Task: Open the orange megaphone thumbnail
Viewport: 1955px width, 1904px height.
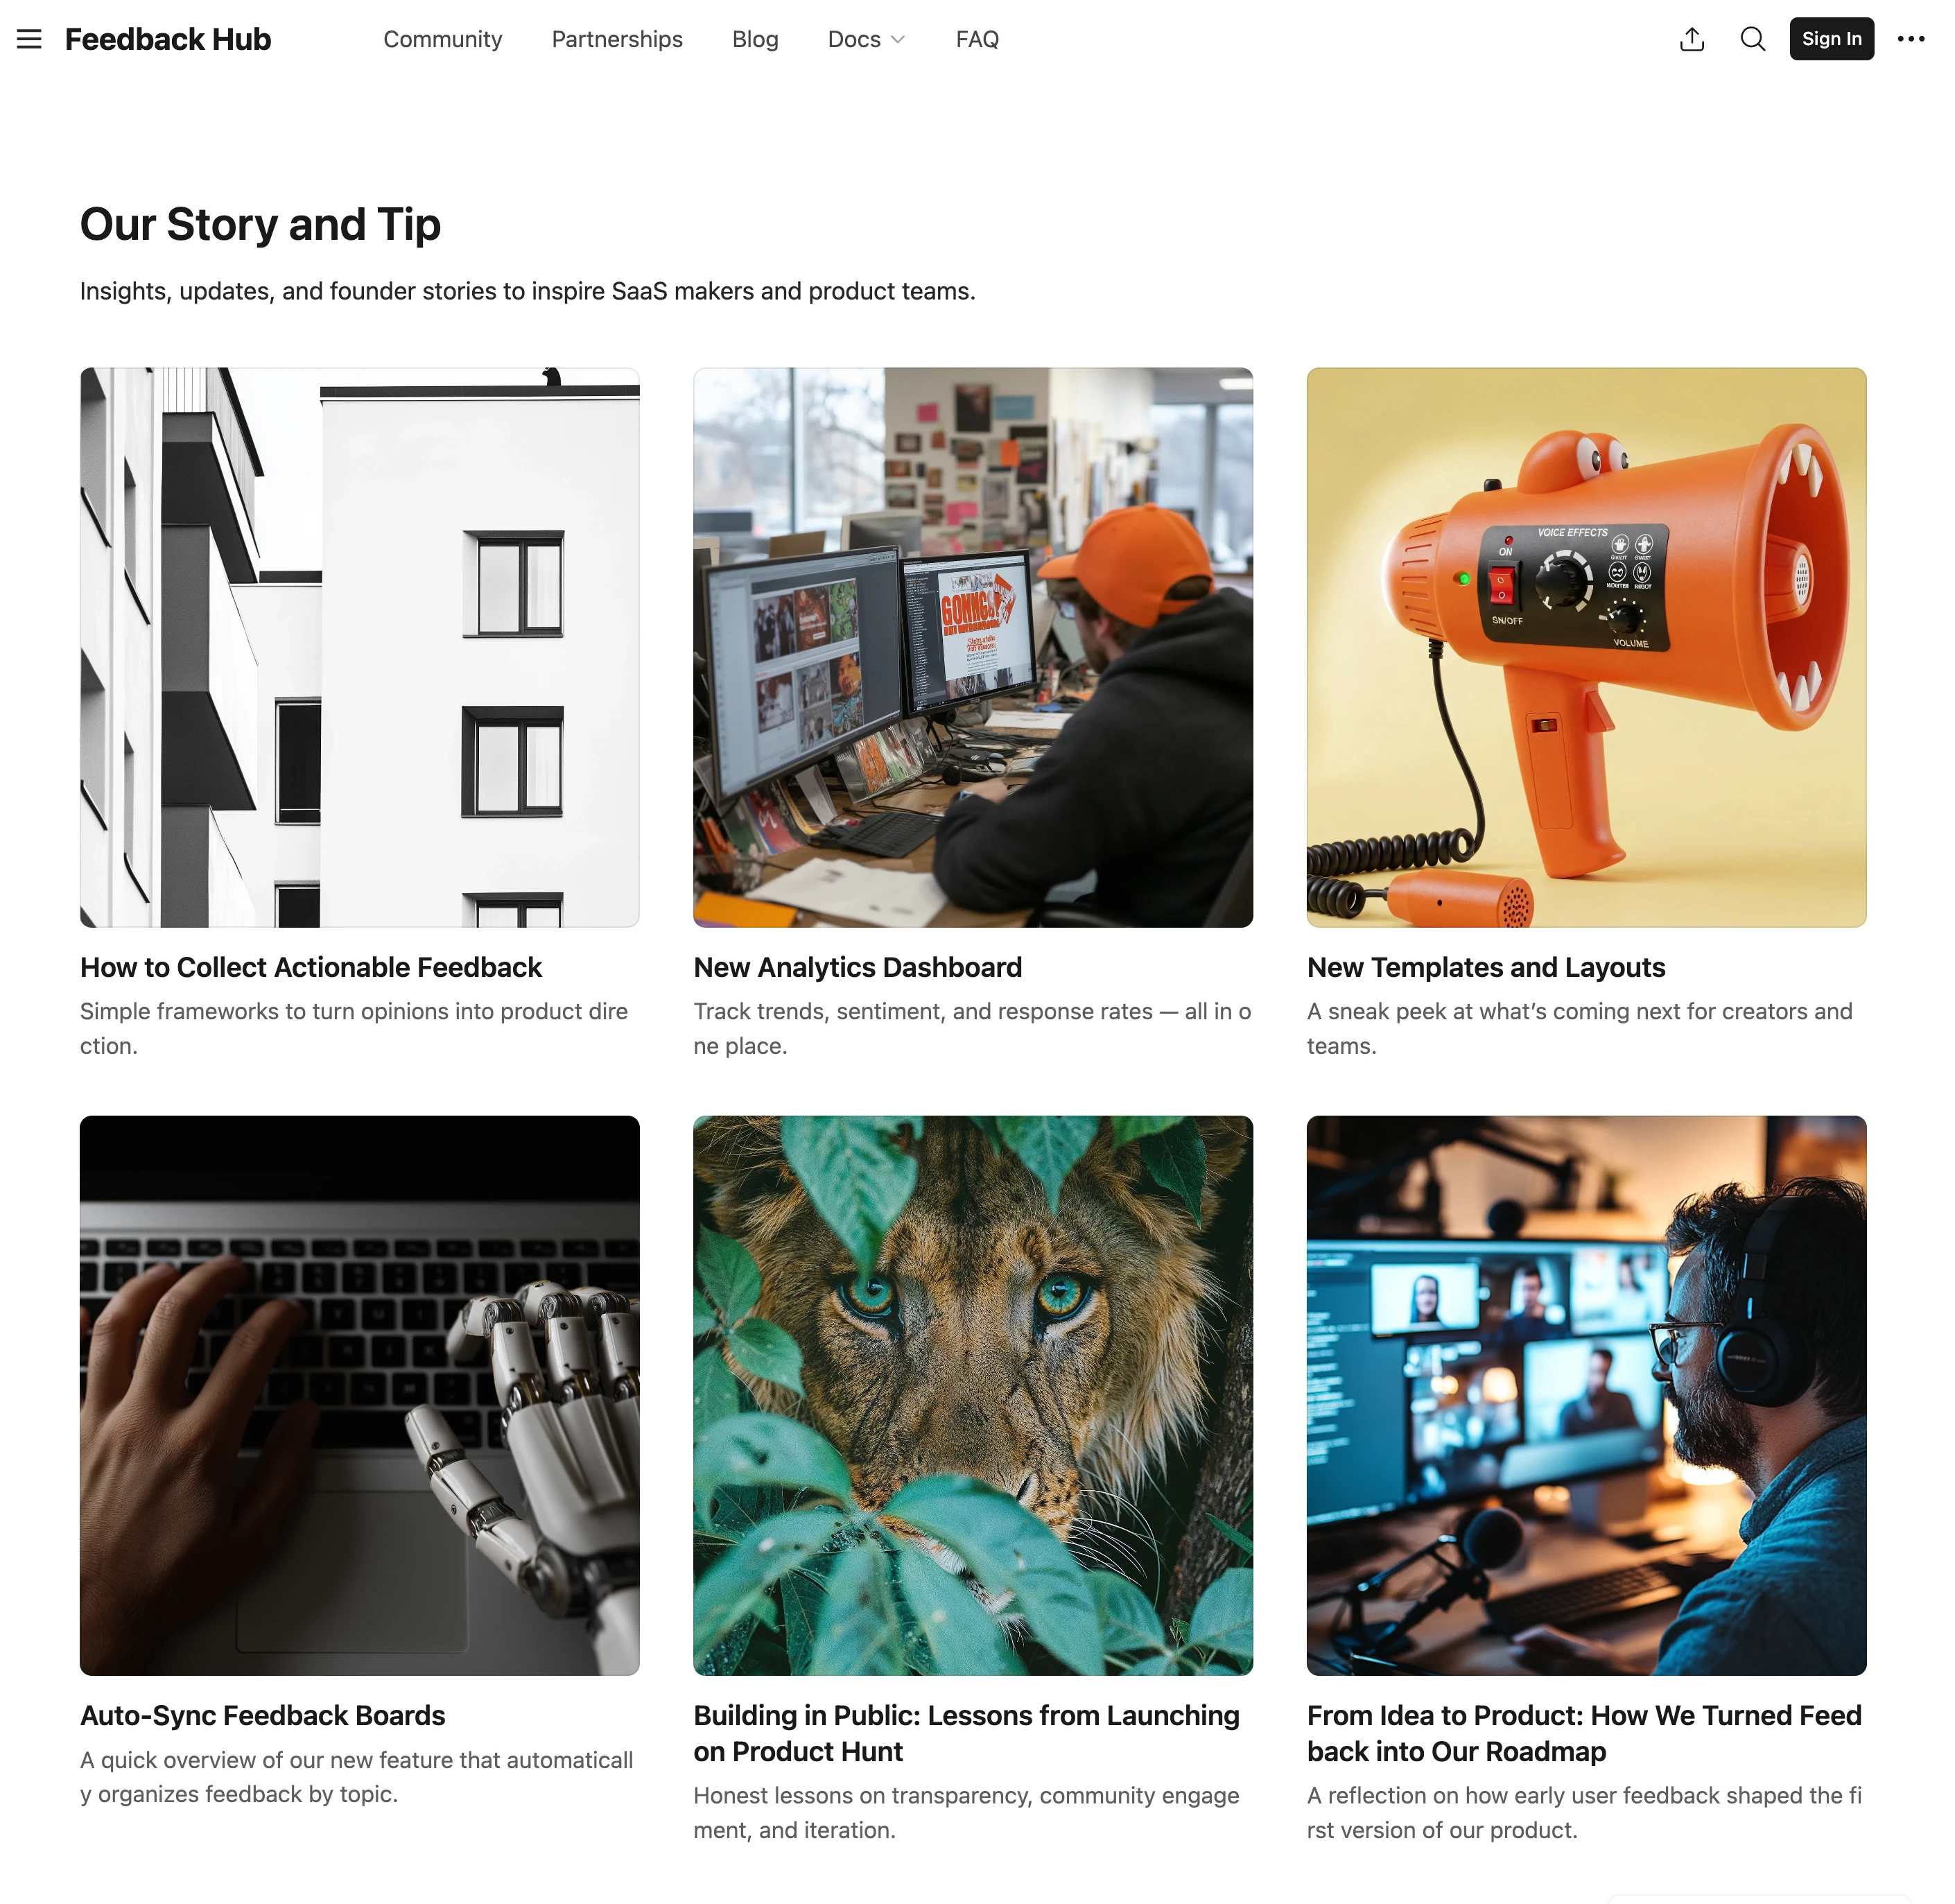Action: 1586,647
